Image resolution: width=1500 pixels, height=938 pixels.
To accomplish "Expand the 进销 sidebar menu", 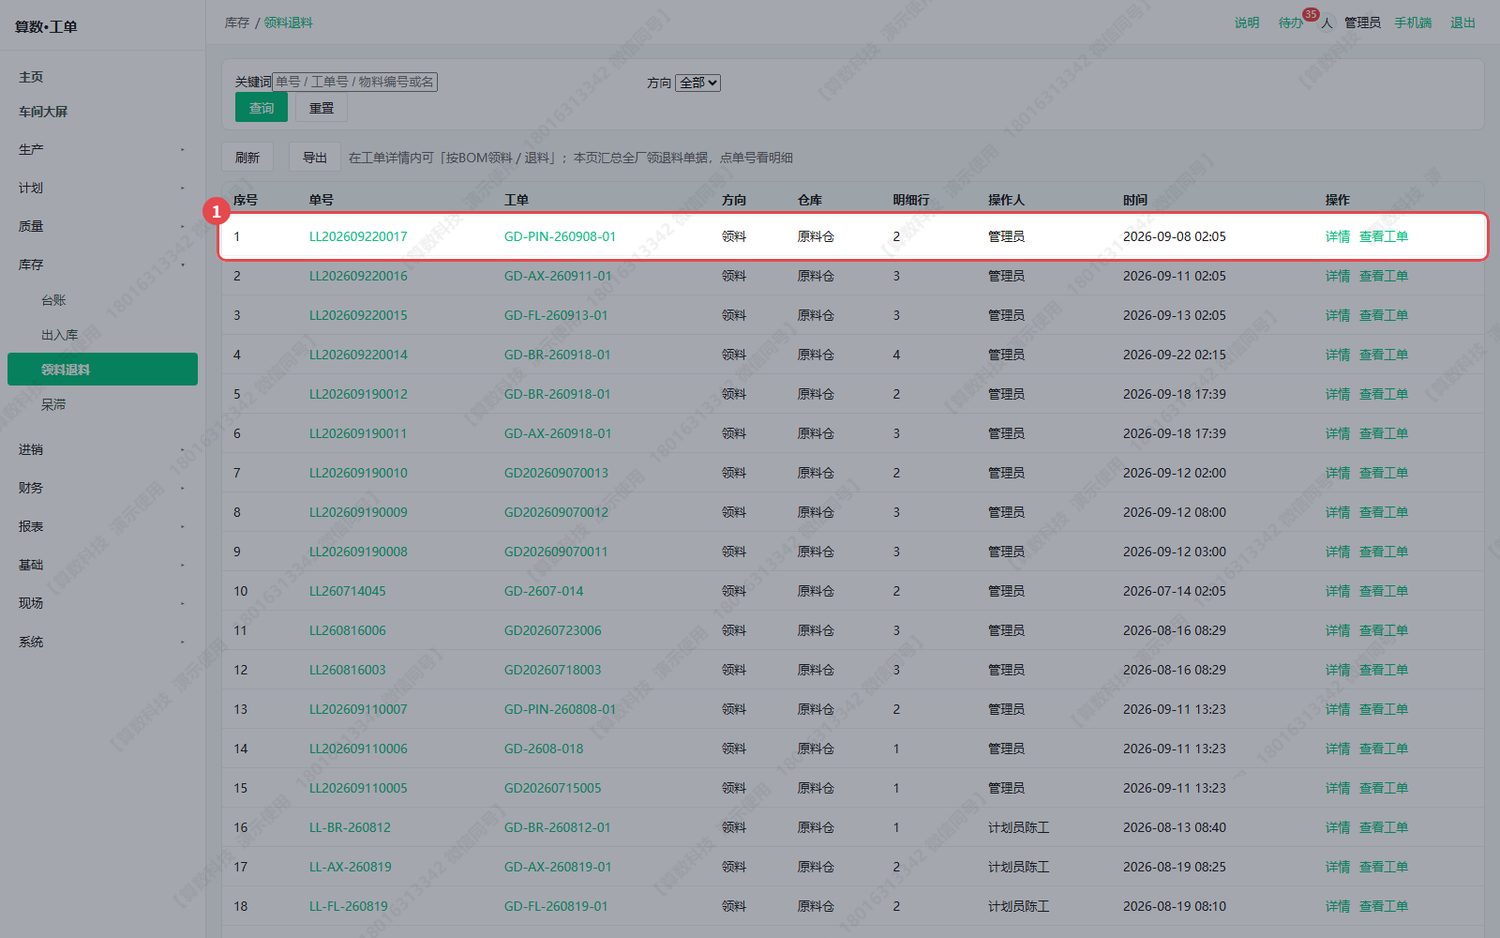I will tap(102, 450).
